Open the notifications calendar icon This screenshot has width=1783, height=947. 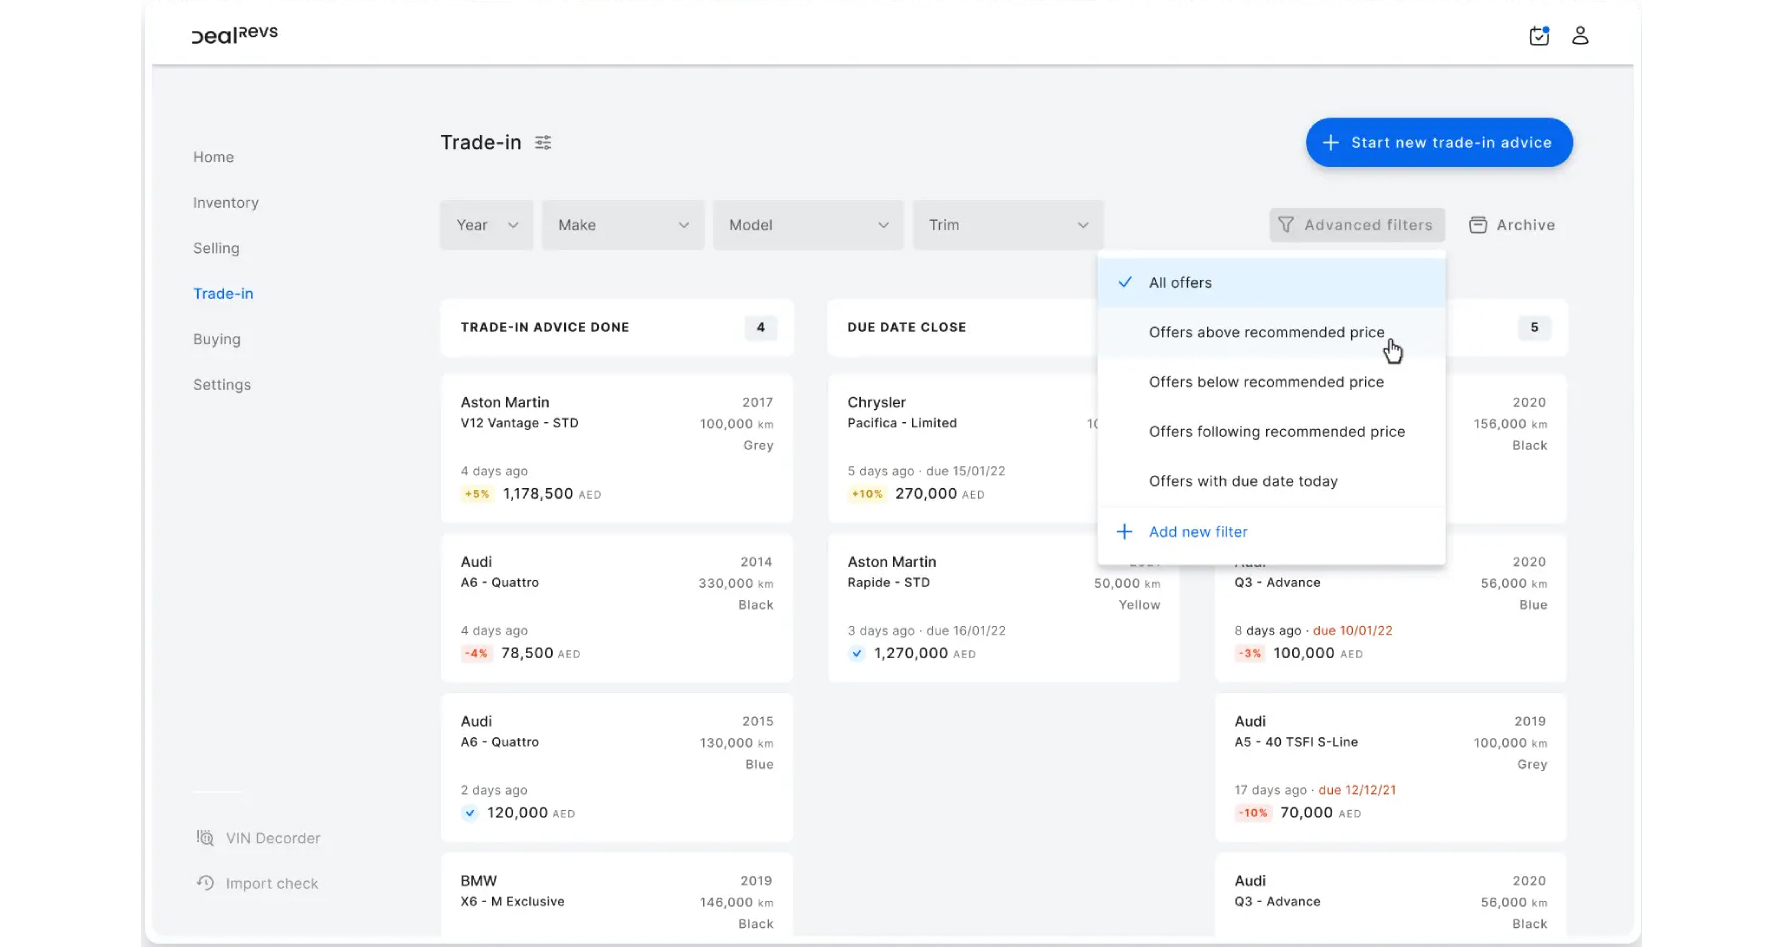click(x=1539, y=36)
